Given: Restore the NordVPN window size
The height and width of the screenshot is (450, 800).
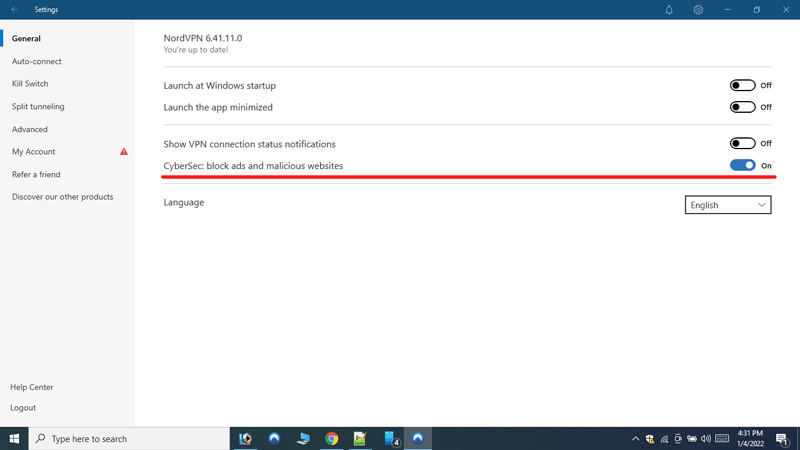Looking at the screenshot, I should [x=757, y=10].
